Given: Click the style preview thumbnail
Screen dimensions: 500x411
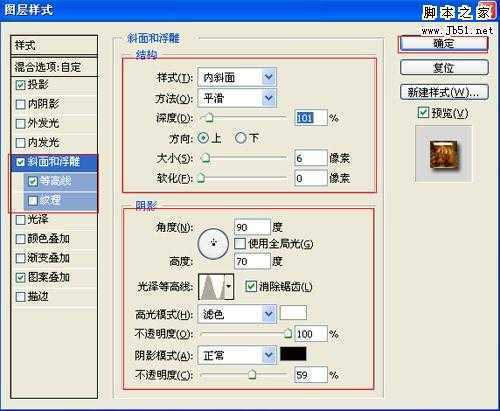Looking at the screenshot, I should point(443,154).
